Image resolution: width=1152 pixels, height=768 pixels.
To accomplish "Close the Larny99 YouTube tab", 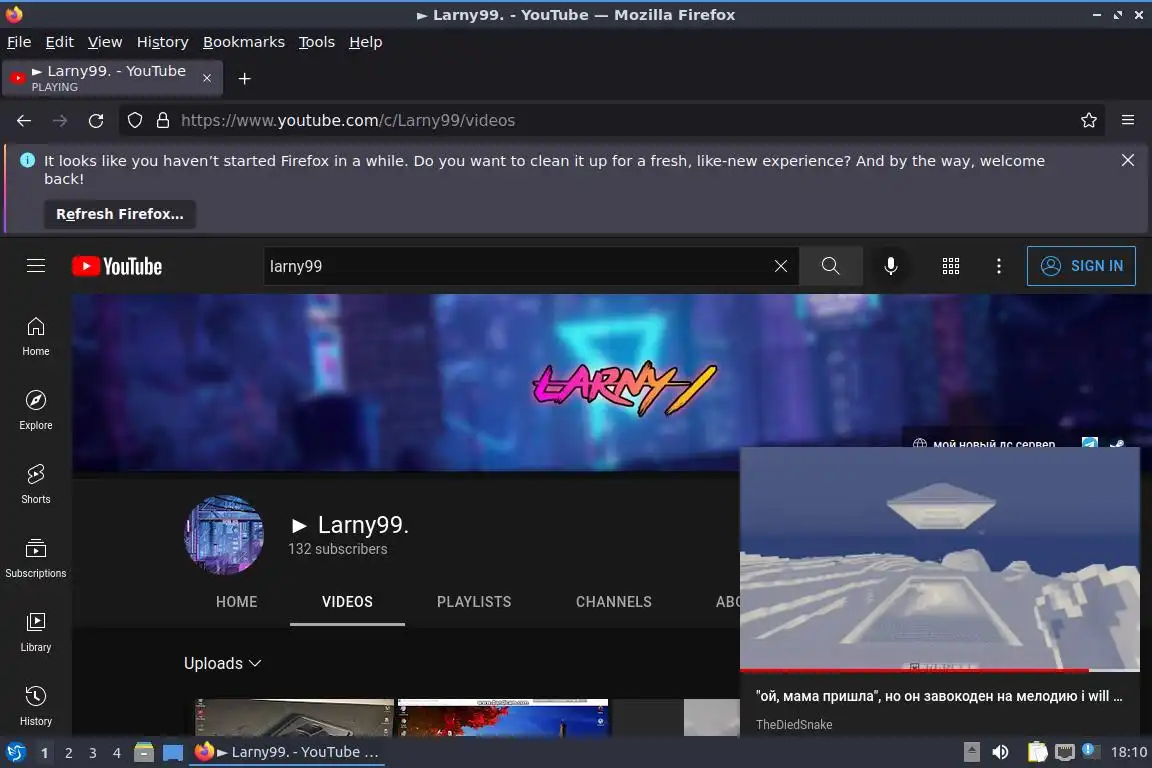I will (207, 78).
